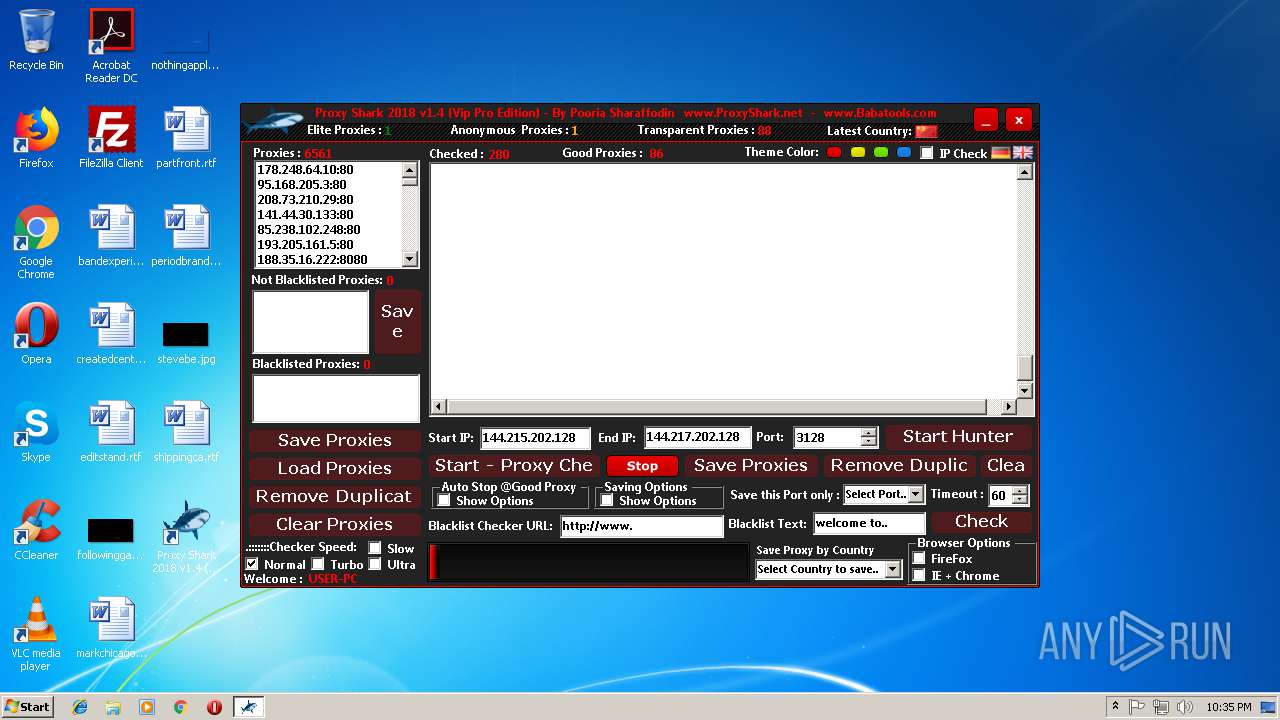Viewport: 1280px width, 720px height.
Task: Enable Turbo checker speed checkbox
Action: pos(318,564)
